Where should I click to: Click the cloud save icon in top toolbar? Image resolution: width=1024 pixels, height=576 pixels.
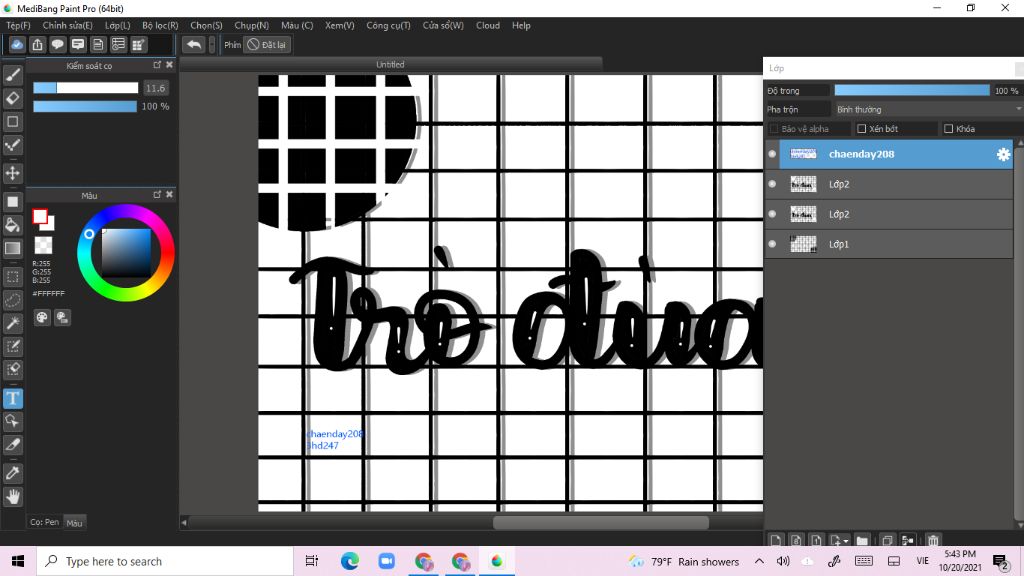pos(17,44)
